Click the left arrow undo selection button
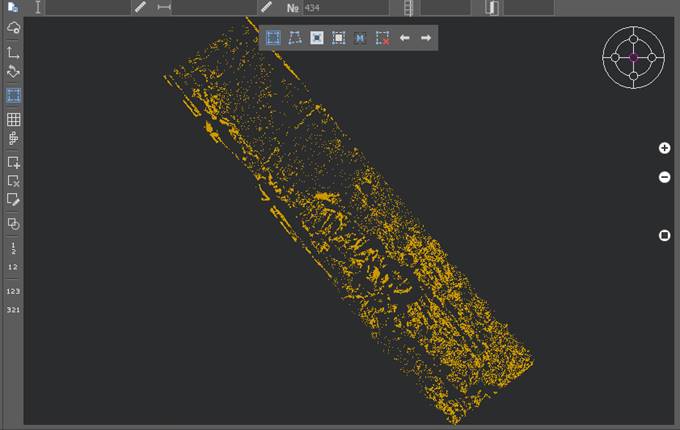 tap(405, 38)
